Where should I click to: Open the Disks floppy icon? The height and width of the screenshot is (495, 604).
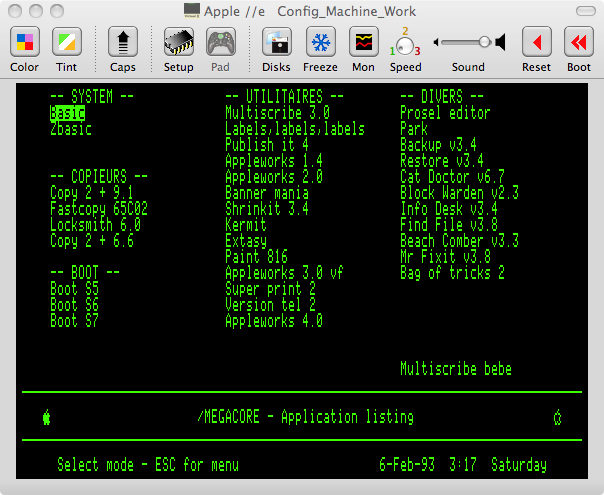click(x=277, y=42)
